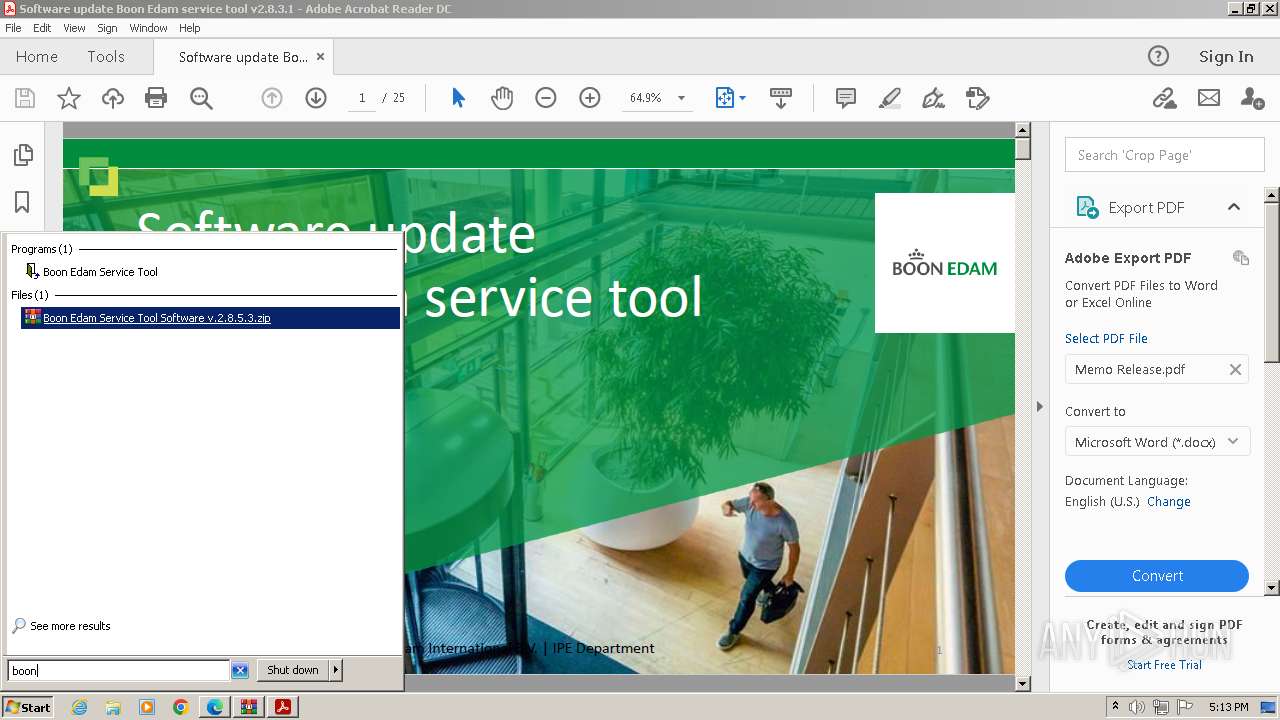Switch to the Tools tab
Screen dimensions: 1280x720
106,57
